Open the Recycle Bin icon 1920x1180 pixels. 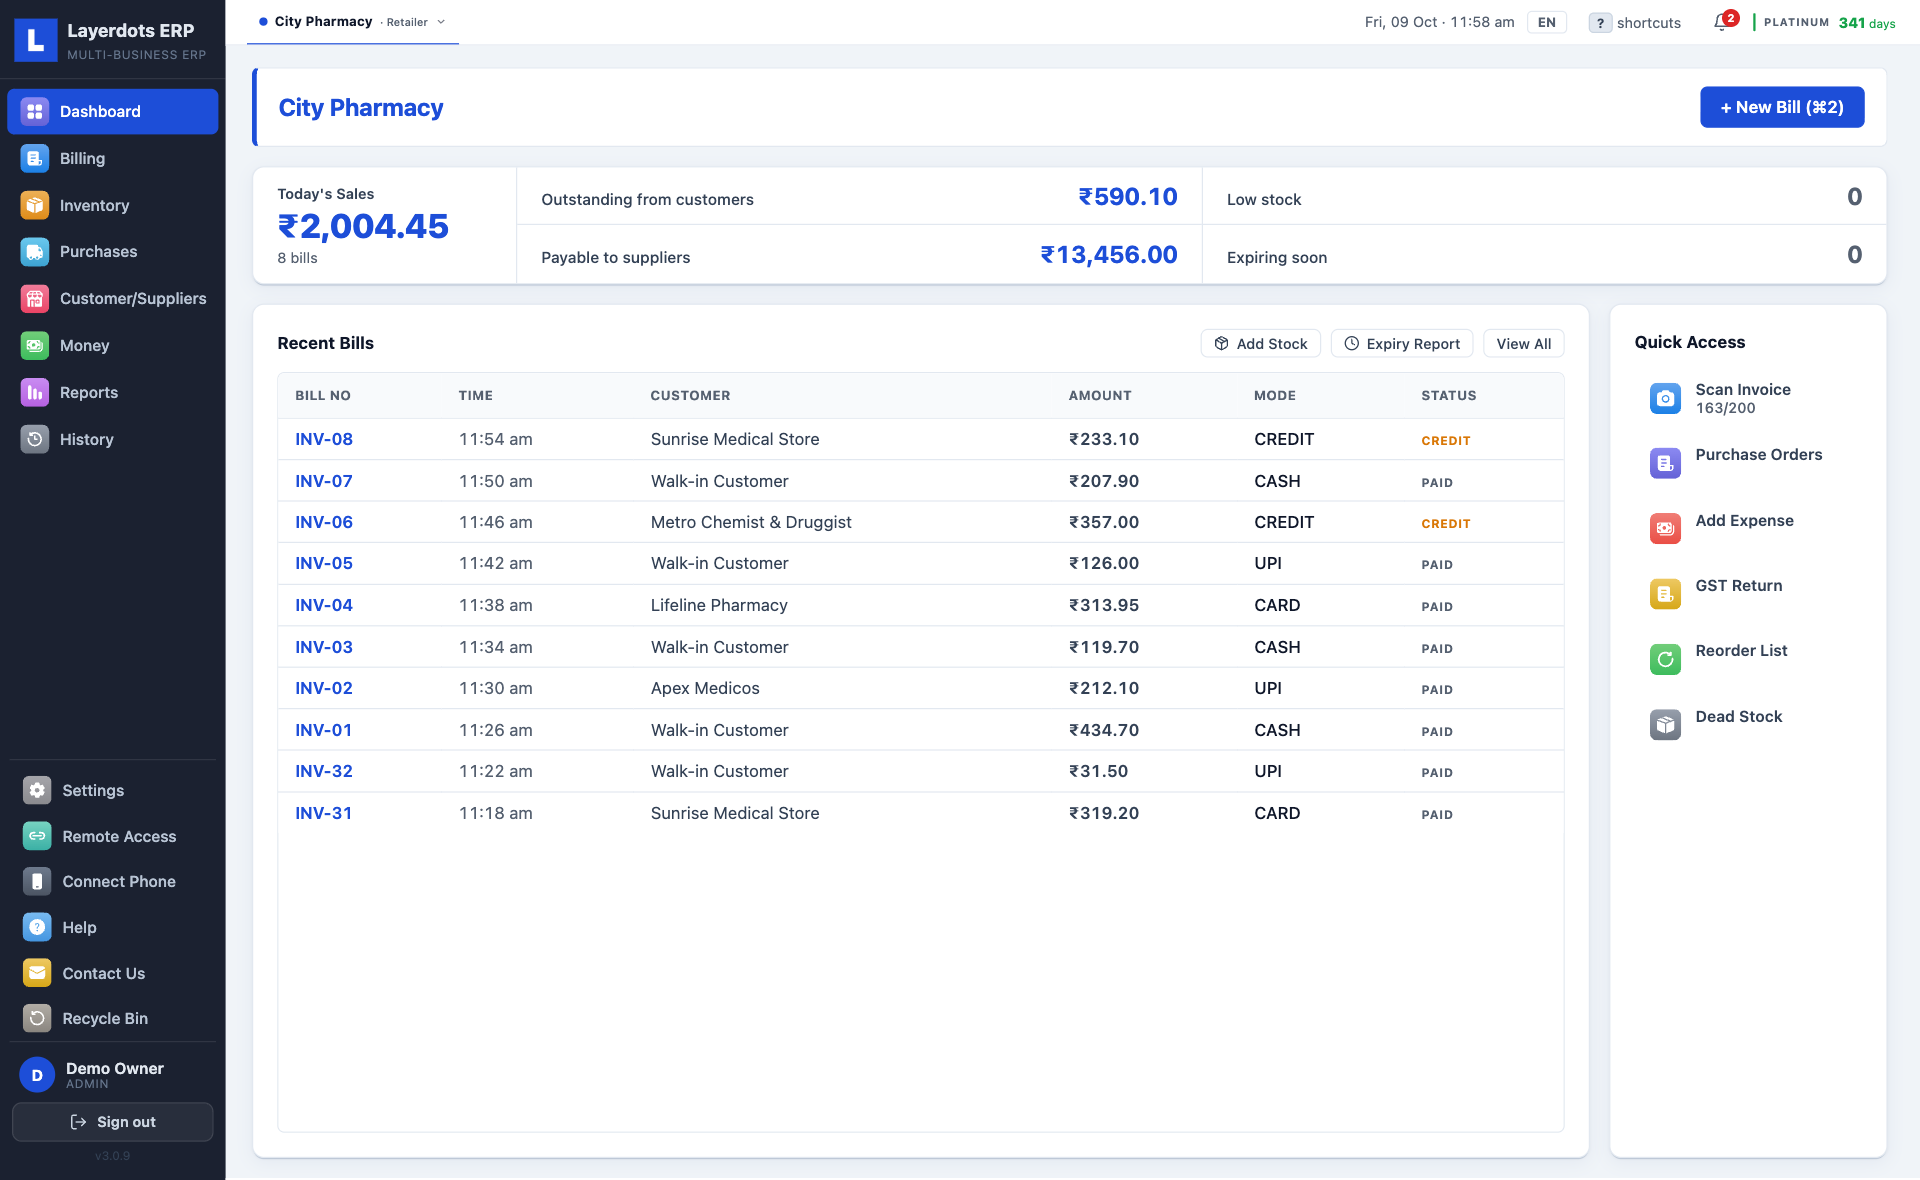(x=37, y=1018)
